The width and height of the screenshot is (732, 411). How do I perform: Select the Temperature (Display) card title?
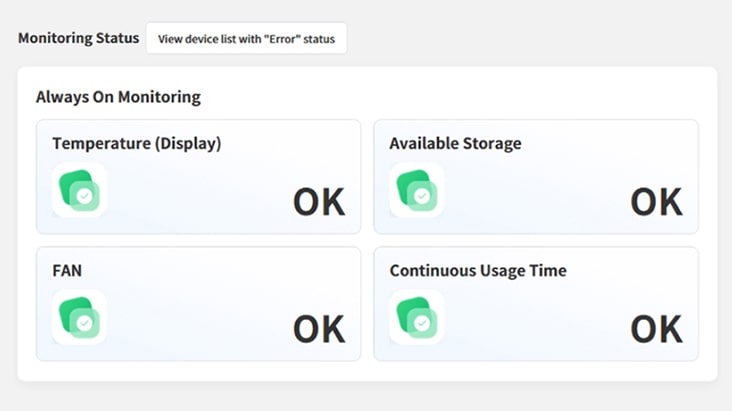(x=136, y=143)
